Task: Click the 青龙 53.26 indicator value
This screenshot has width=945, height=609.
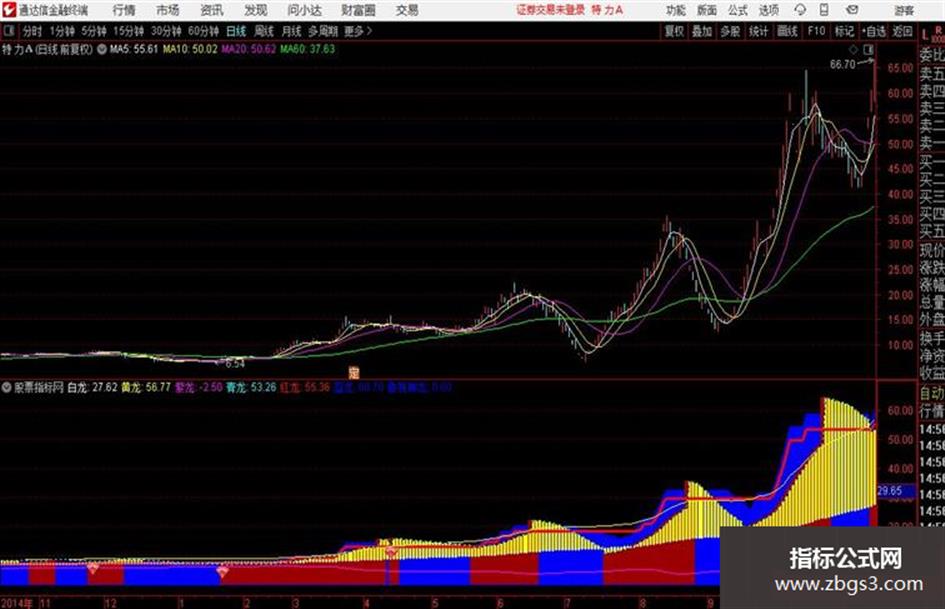Action: [251, 387]
